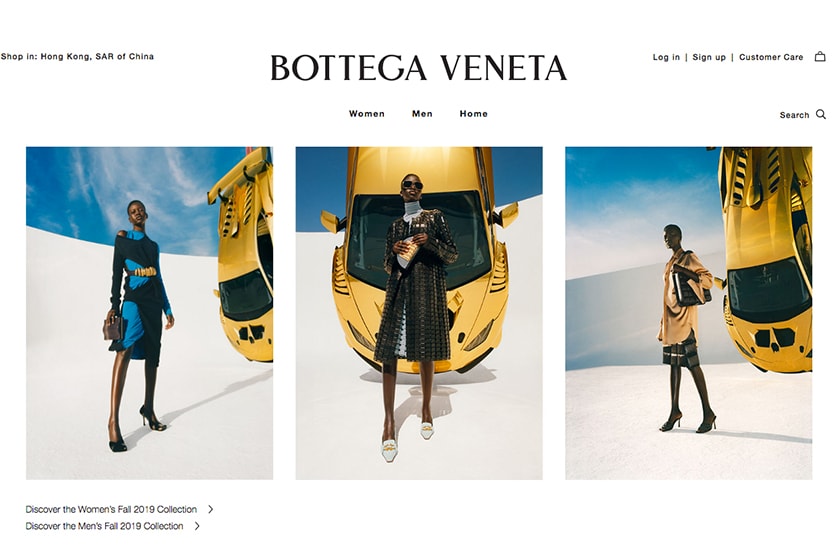
Task: Click arrow next to Women's Fall 2019 Collection
Action: 211,509
